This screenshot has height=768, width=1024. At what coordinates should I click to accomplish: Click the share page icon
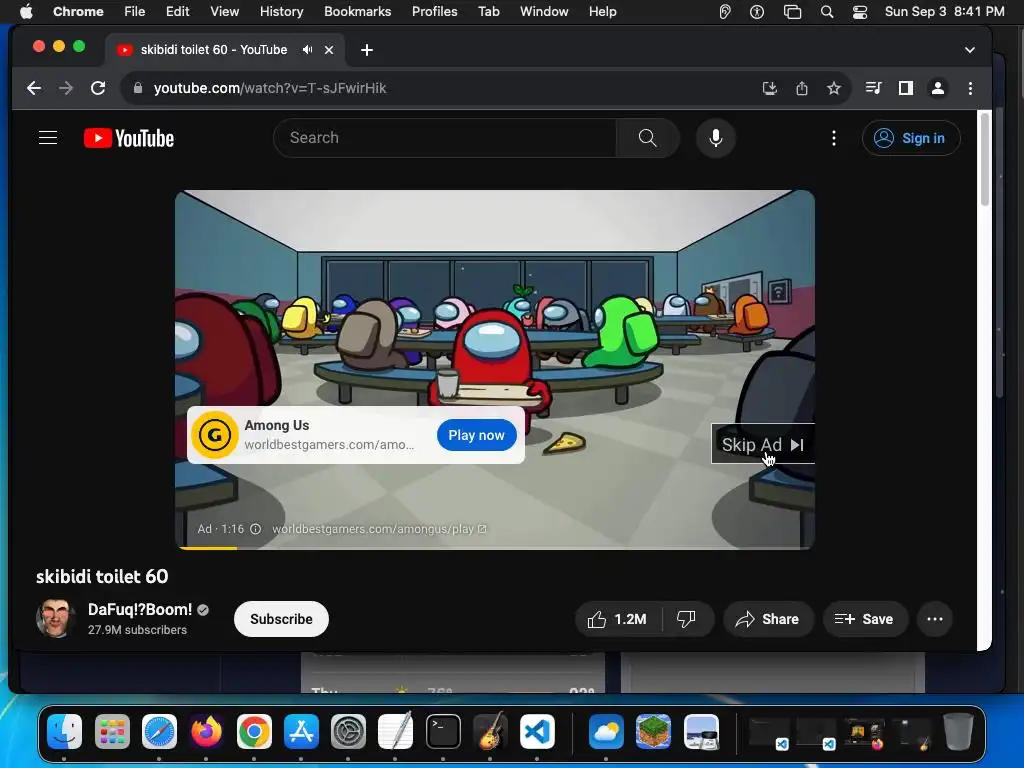click(802, 88)
